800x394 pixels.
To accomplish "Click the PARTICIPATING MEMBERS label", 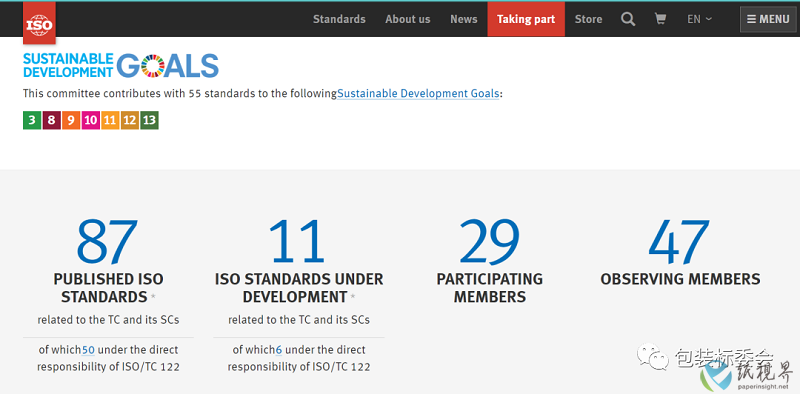I will pyautogui.click(x=490, y=288).
